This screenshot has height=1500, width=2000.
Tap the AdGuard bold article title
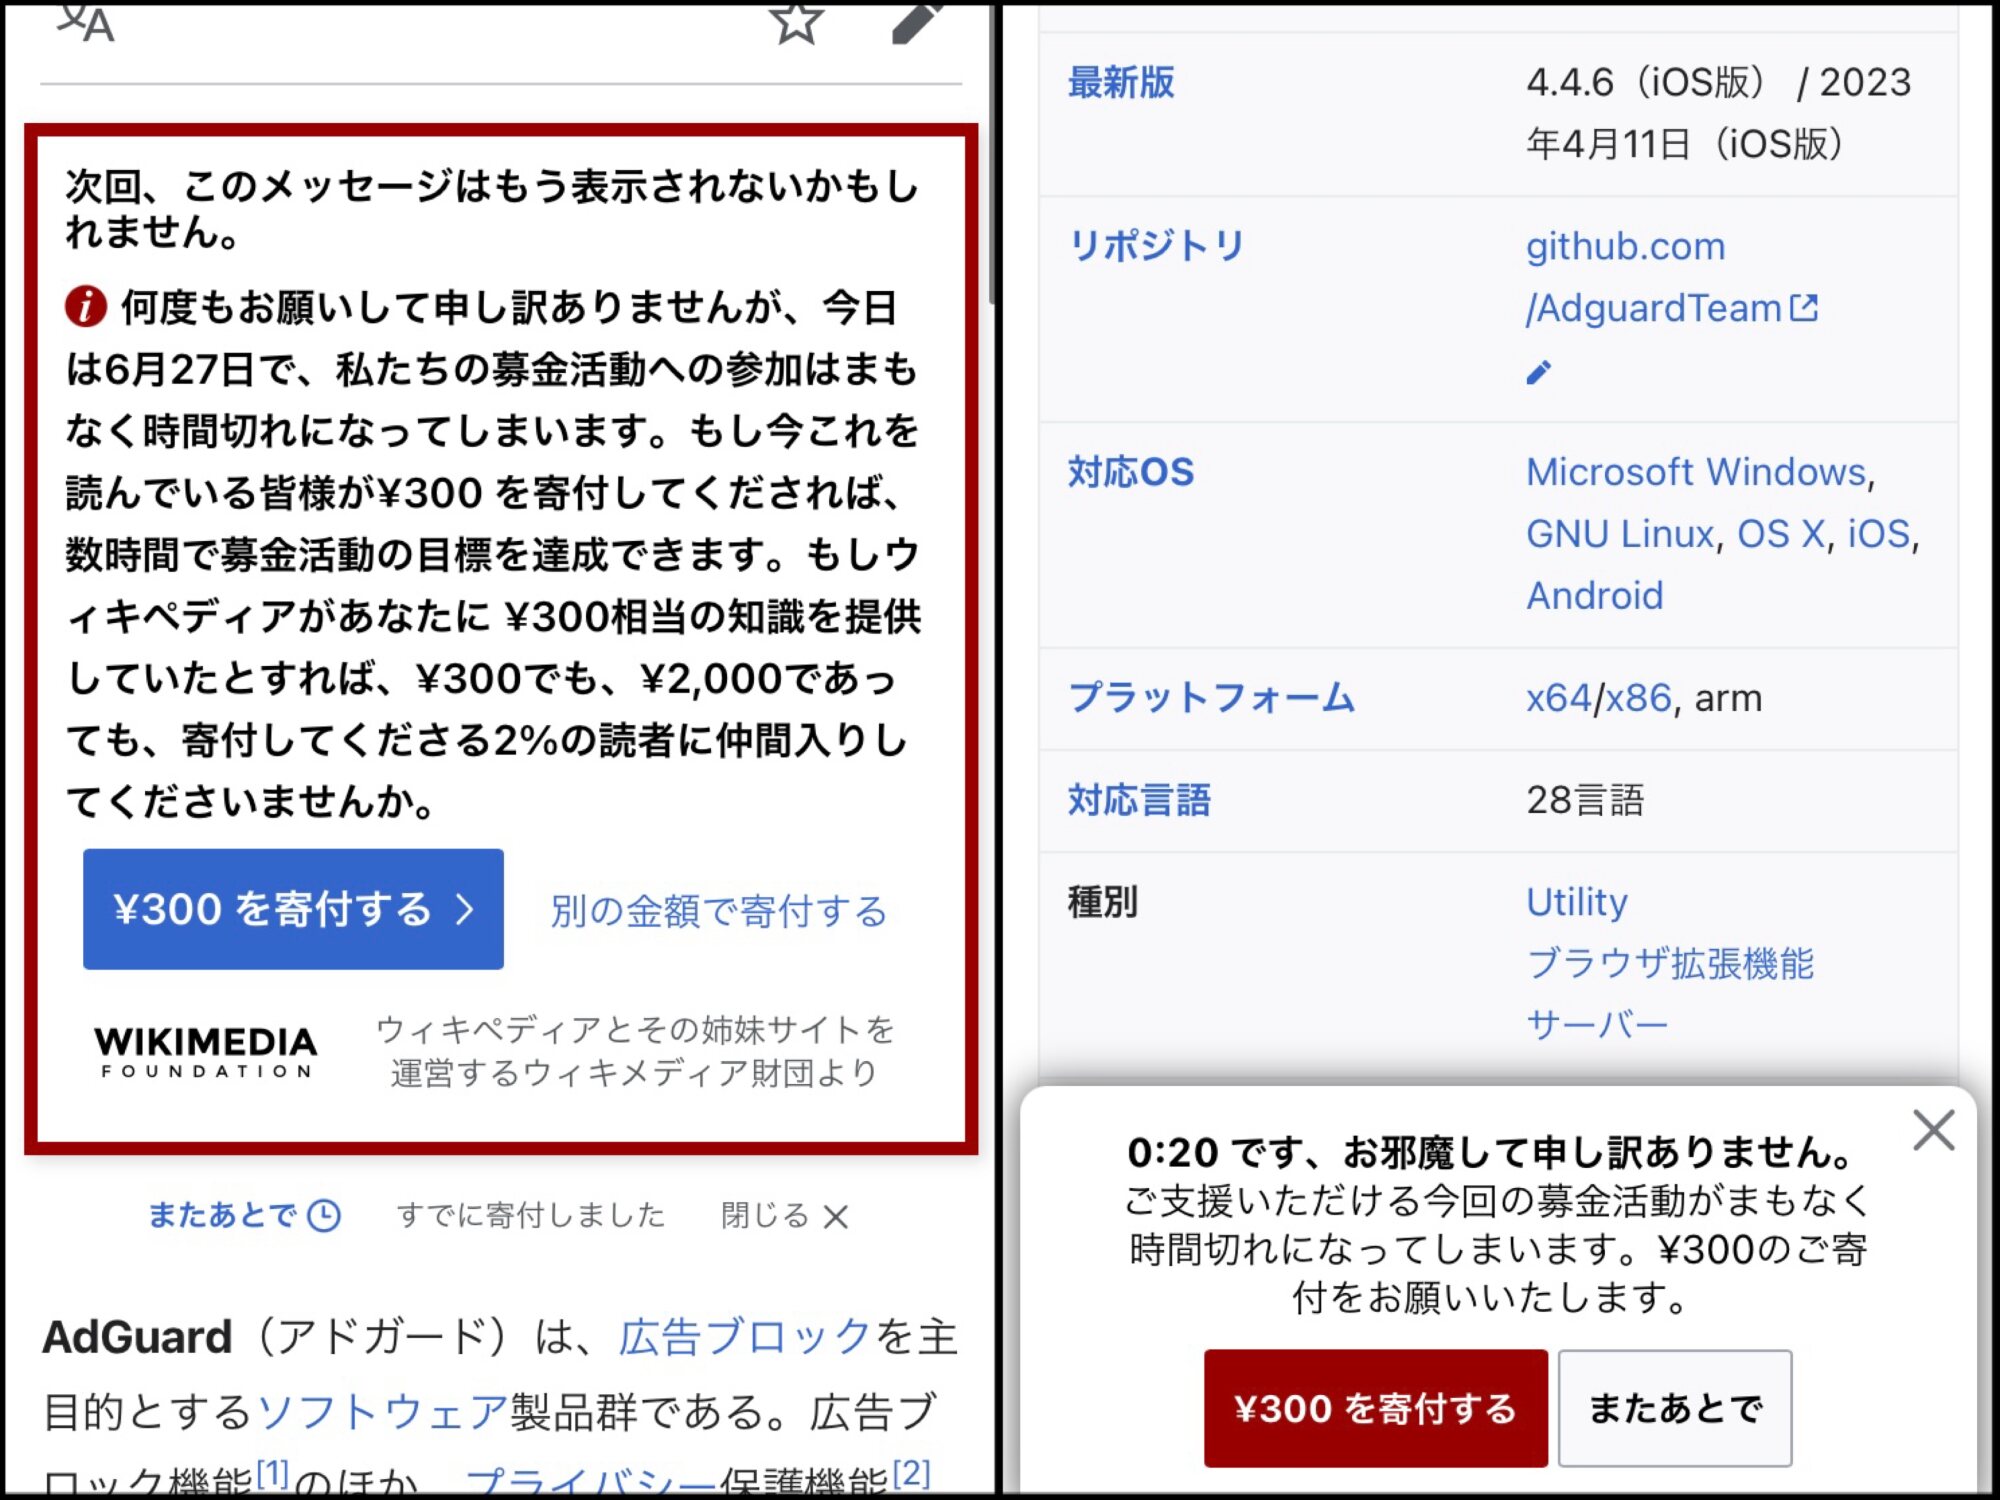(x=137, y=1337)
